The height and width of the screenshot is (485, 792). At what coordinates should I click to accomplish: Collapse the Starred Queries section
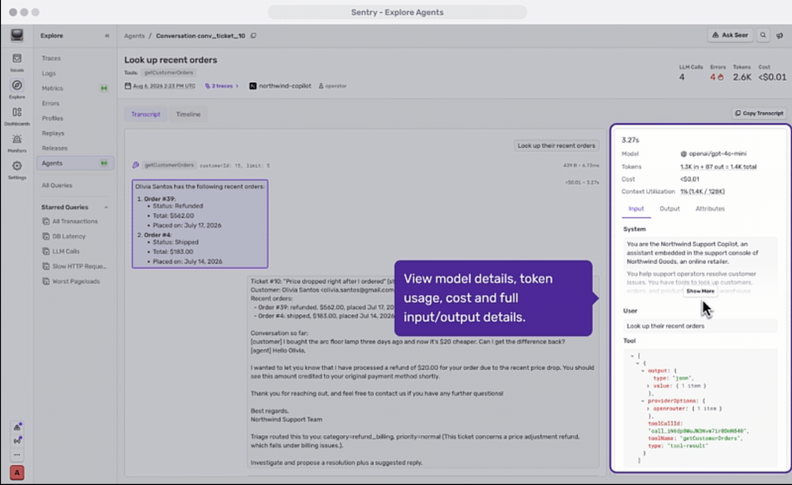(106, 207)
